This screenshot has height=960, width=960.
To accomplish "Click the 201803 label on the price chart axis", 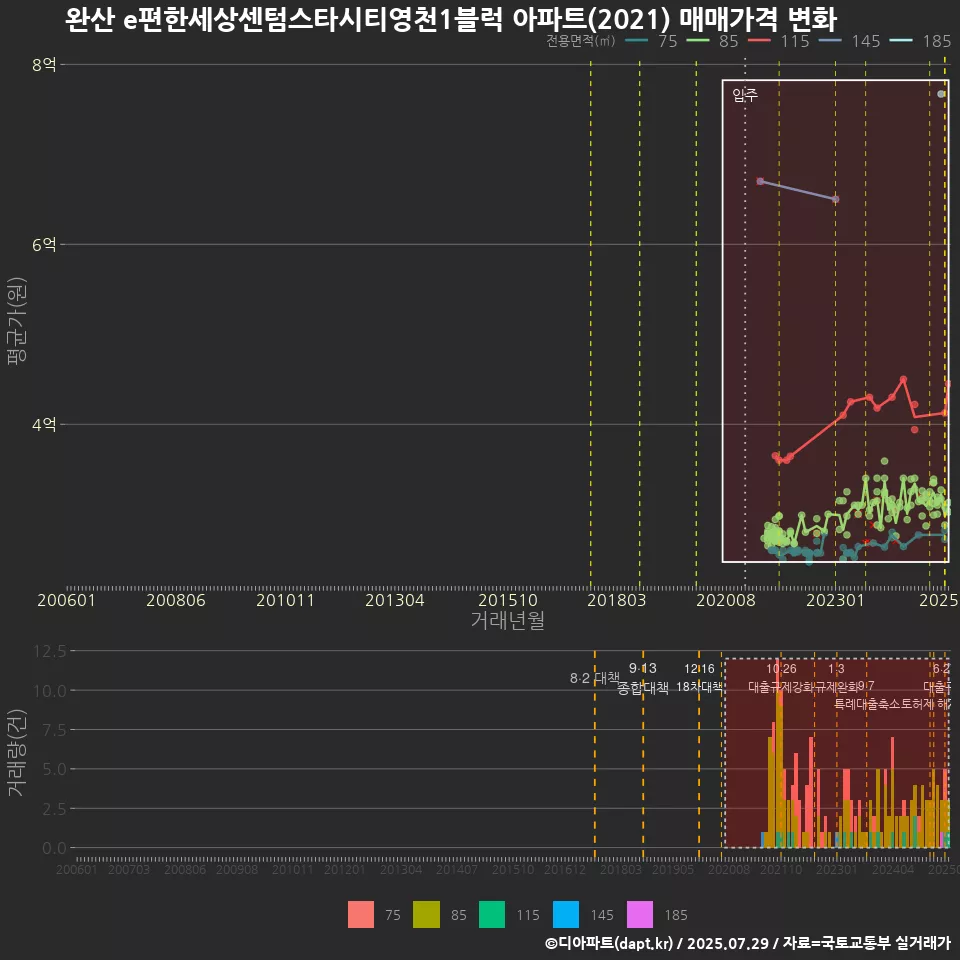I will coord(617,600).
